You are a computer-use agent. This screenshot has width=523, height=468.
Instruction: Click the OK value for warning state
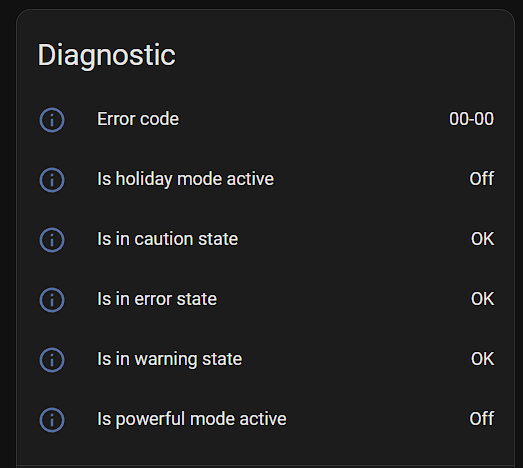click(482, 359)
